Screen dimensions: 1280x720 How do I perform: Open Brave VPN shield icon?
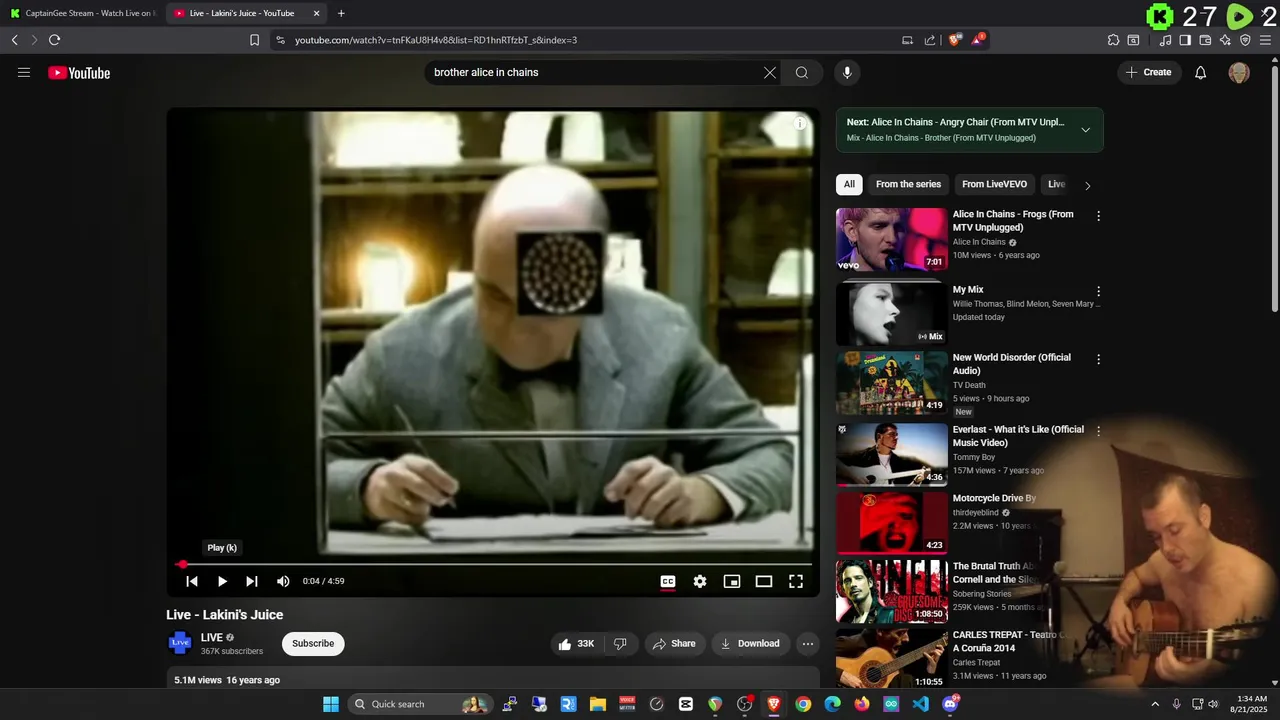[1245, 40]
